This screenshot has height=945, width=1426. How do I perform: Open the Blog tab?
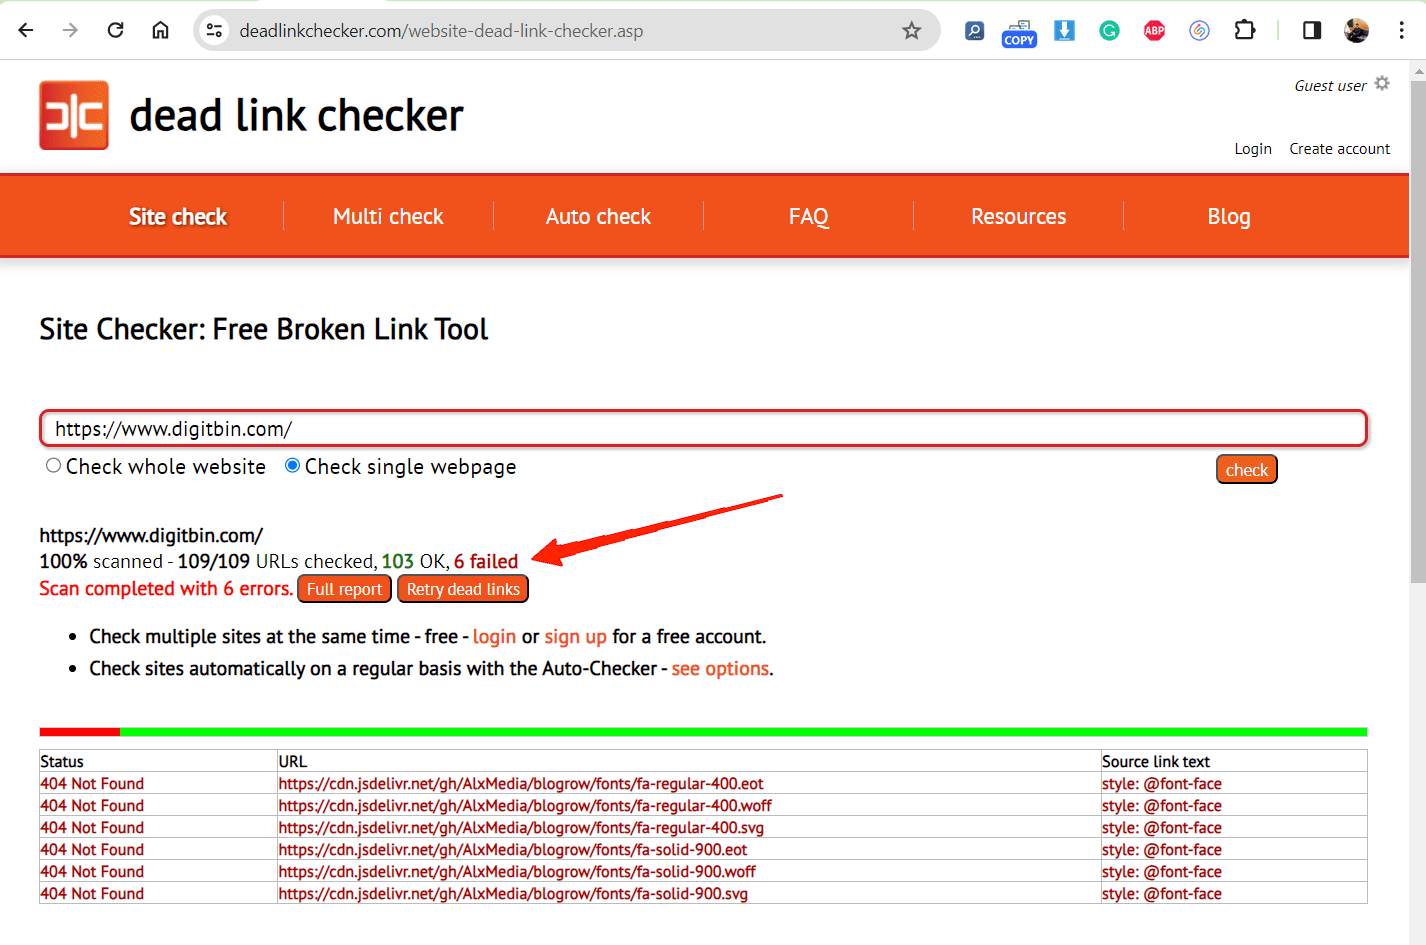click(x=1229, y=216)
